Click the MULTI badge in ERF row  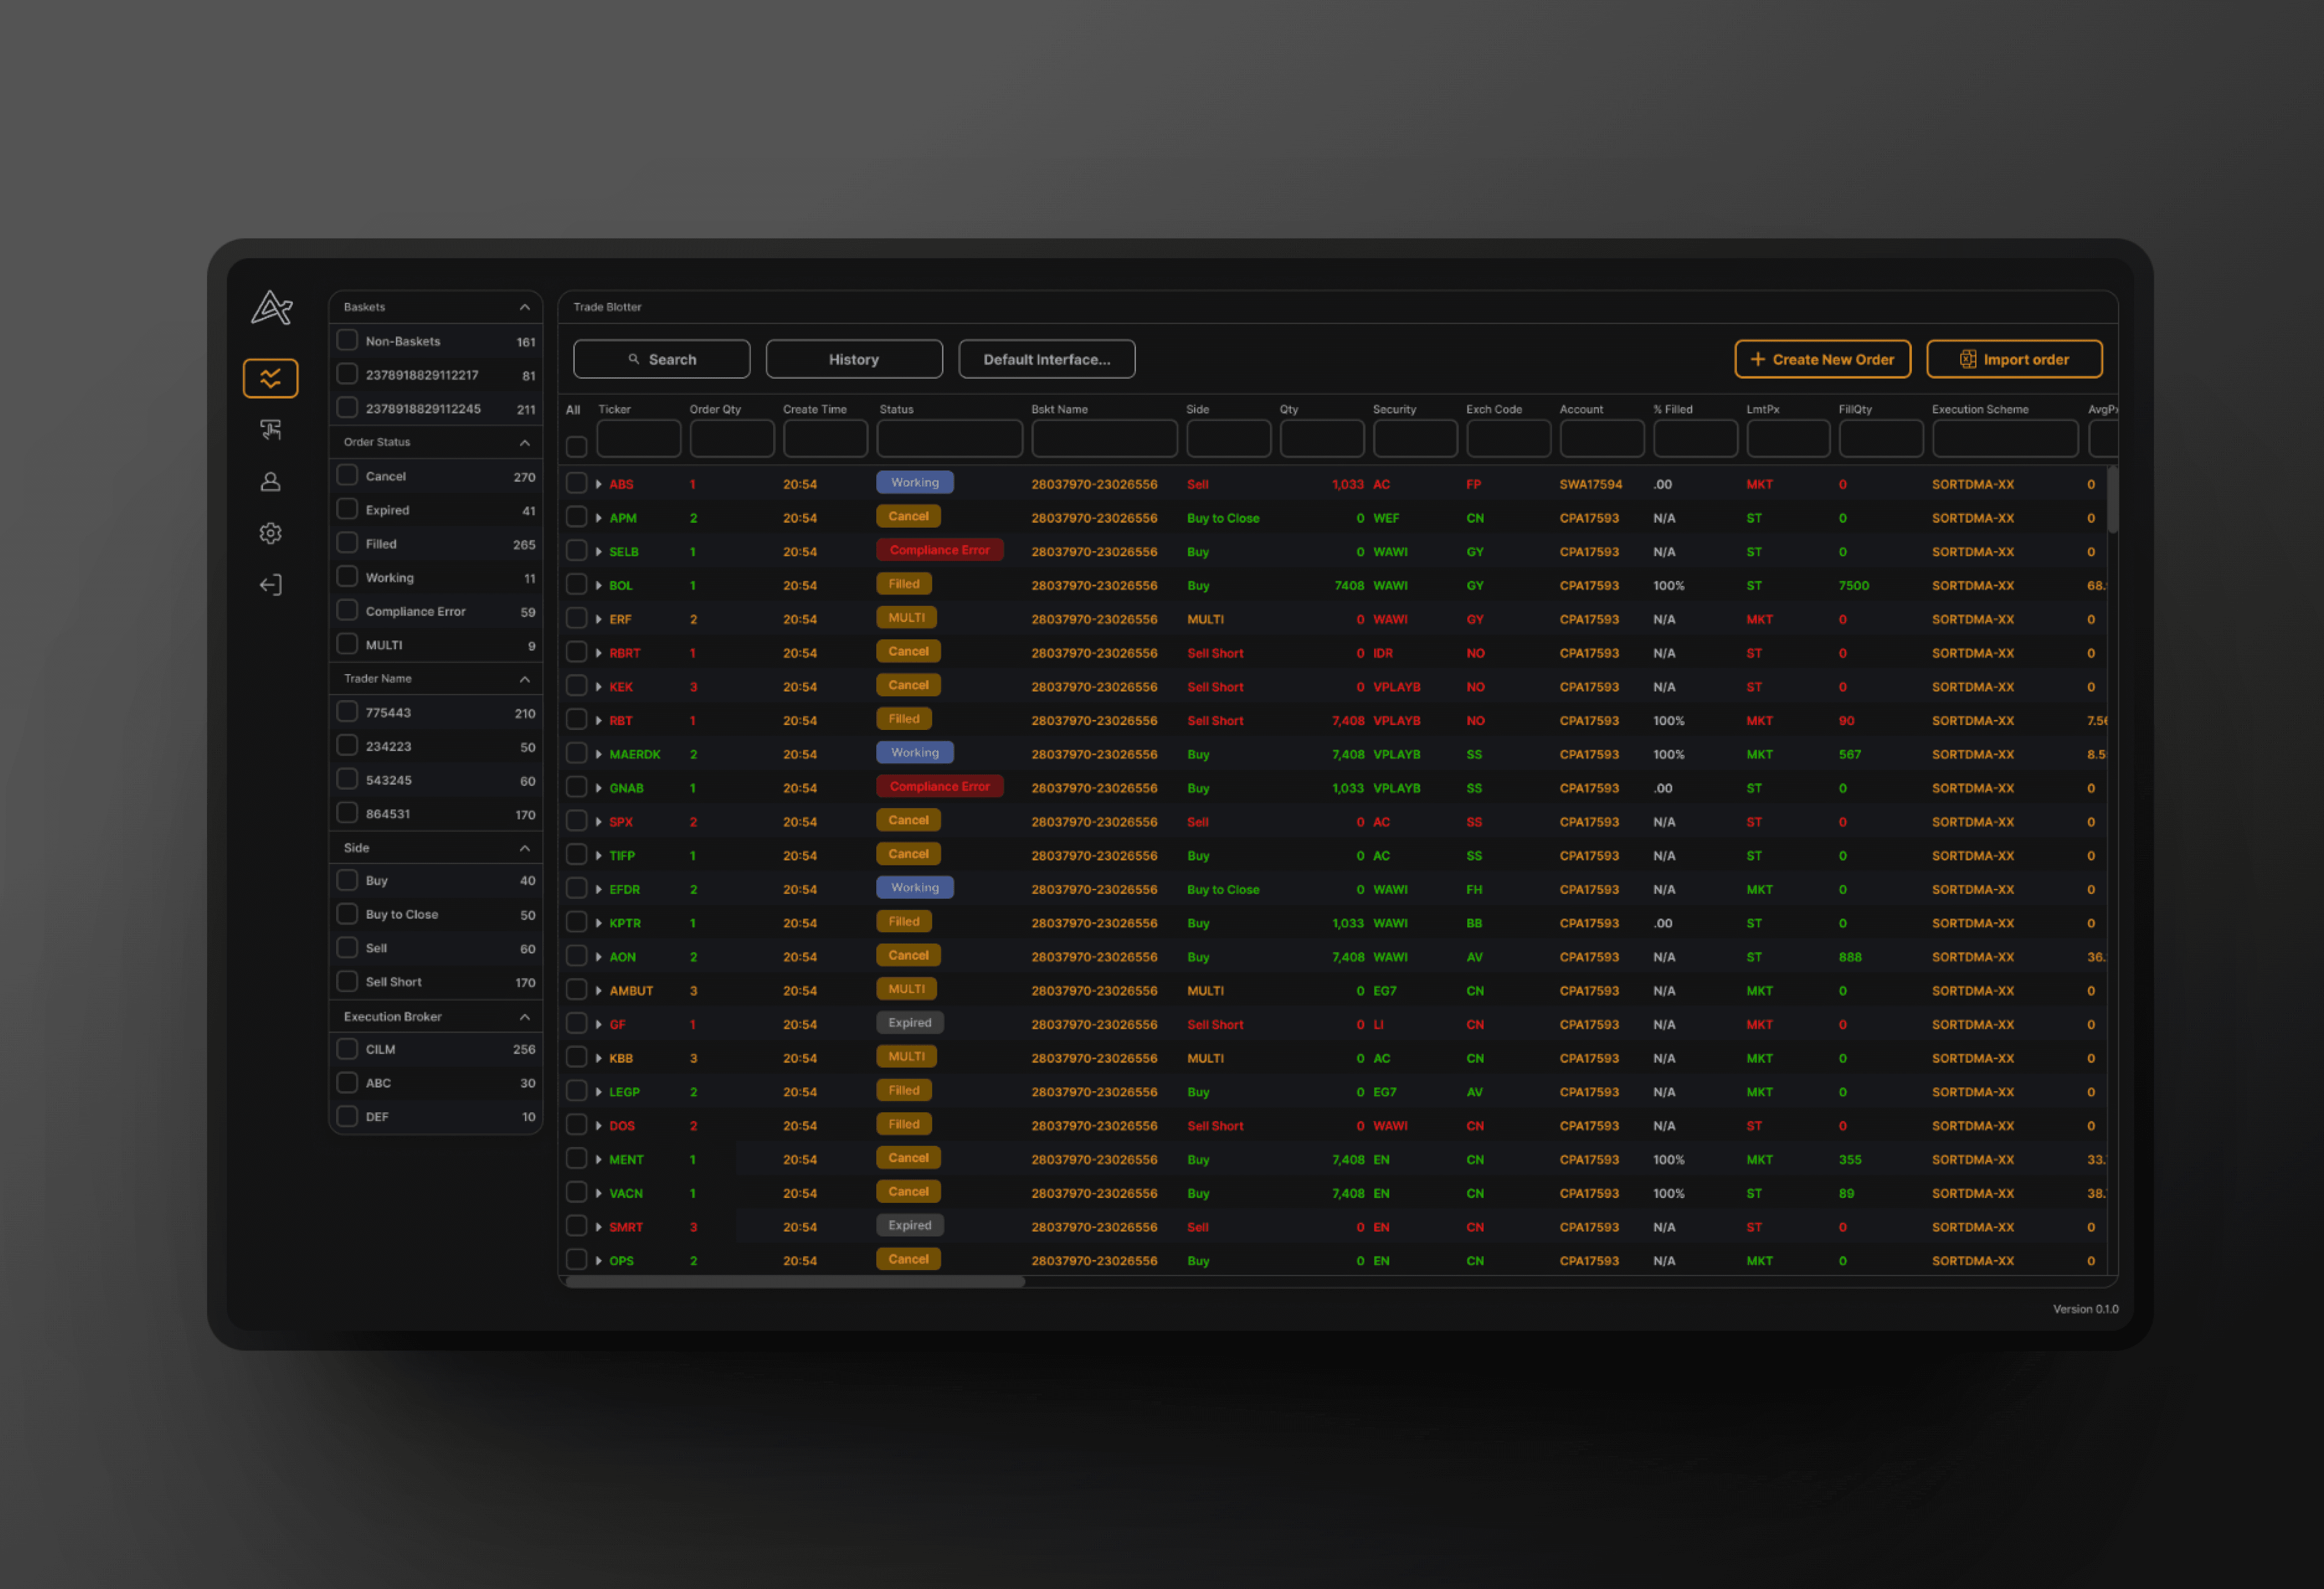(x=907, y=618)
